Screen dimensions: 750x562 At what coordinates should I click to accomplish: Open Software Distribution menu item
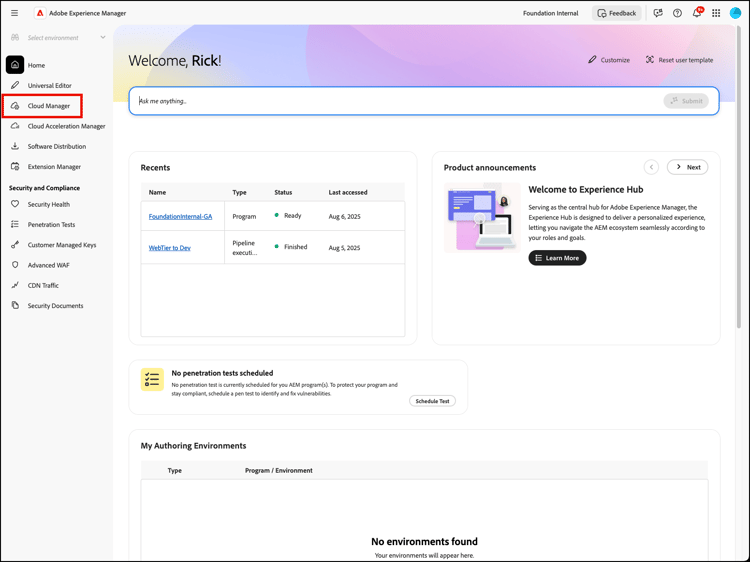tap(57, 146)
